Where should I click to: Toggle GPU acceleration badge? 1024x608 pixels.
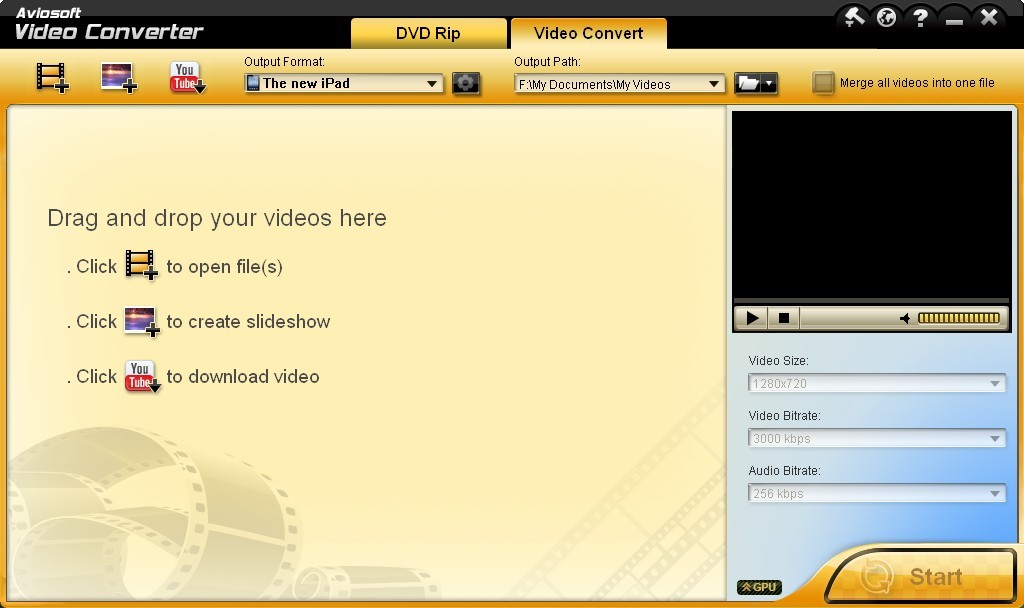coord(759,587)
